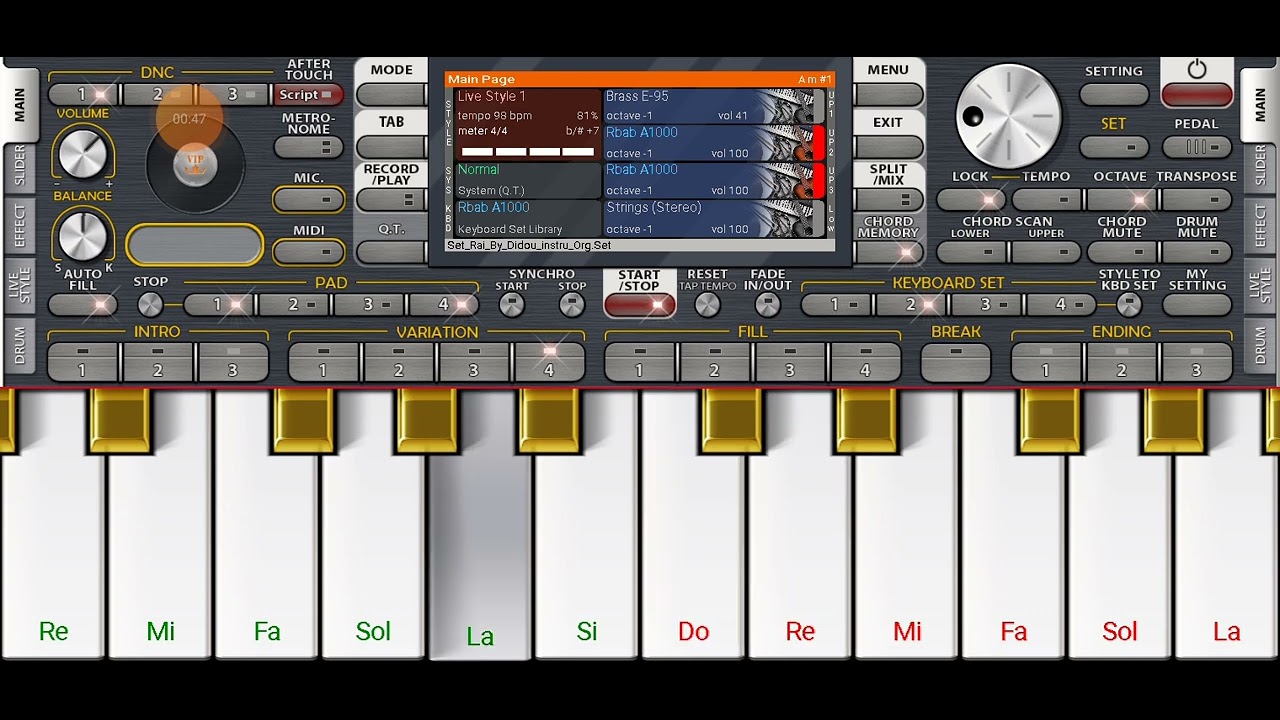Open SETTING

[1114, 95]
